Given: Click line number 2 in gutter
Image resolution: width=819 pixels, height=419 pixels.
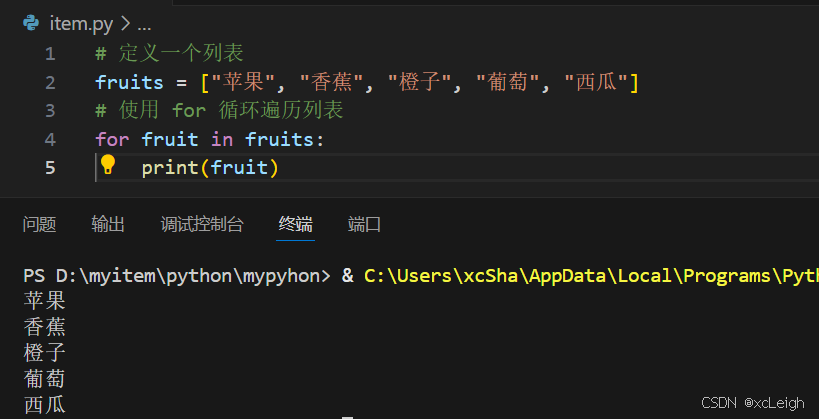Looking at the screenshot, I should pyautogui.click(x=50, y=83).
